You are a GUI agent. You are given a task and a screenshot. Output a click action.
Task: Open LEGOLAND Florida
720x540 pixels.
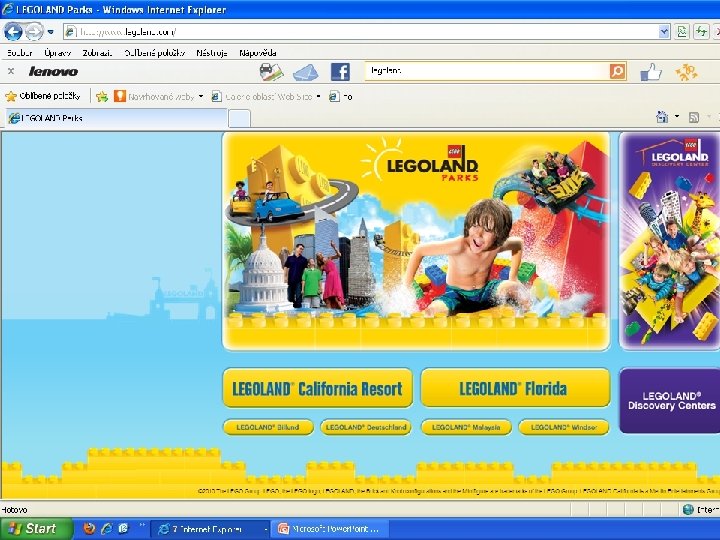(x=515, y=388)
